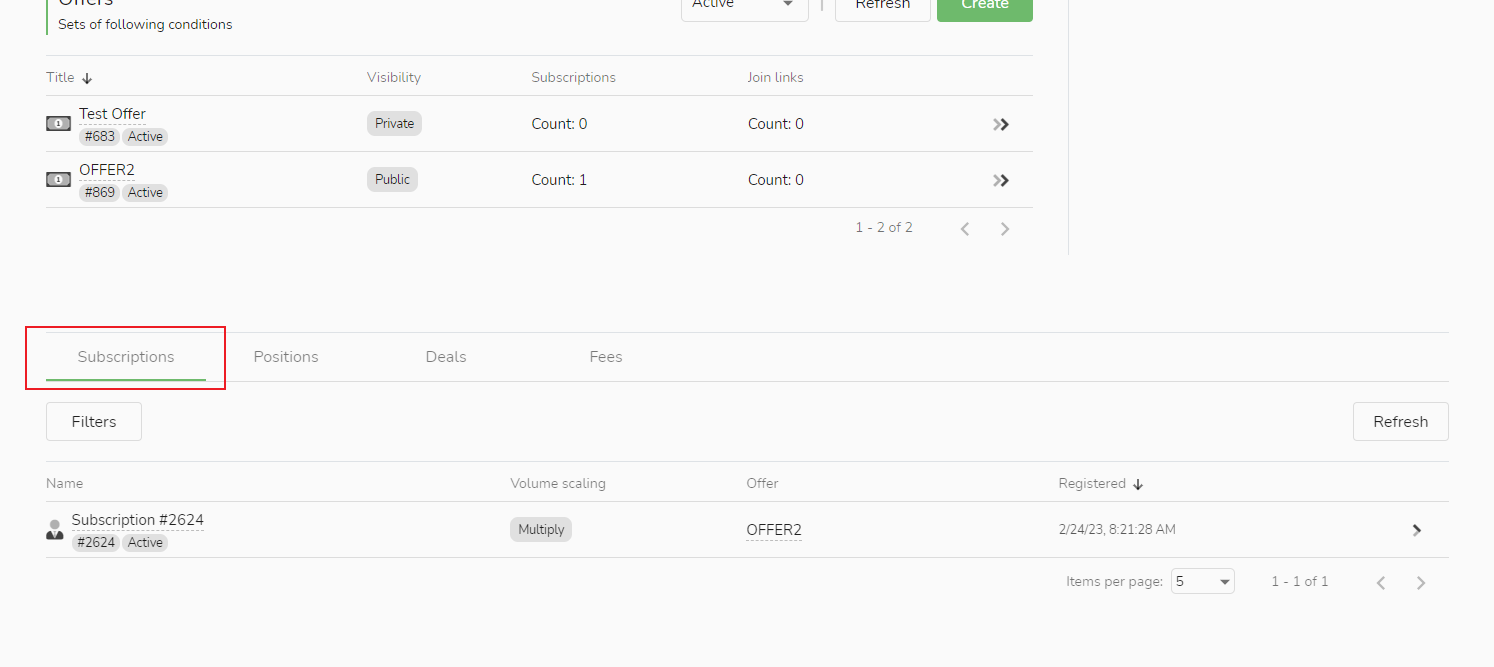
Task: Open the Items per page dropdown
Action: [x=1203, y=582]
